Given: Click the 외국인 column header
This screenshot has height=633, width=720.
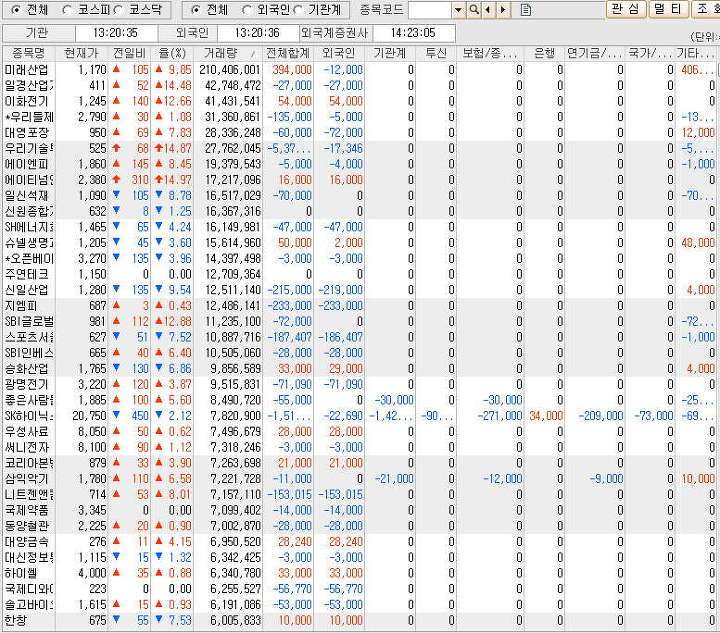Looking at the screenshot, I should [x=339, y=53].
